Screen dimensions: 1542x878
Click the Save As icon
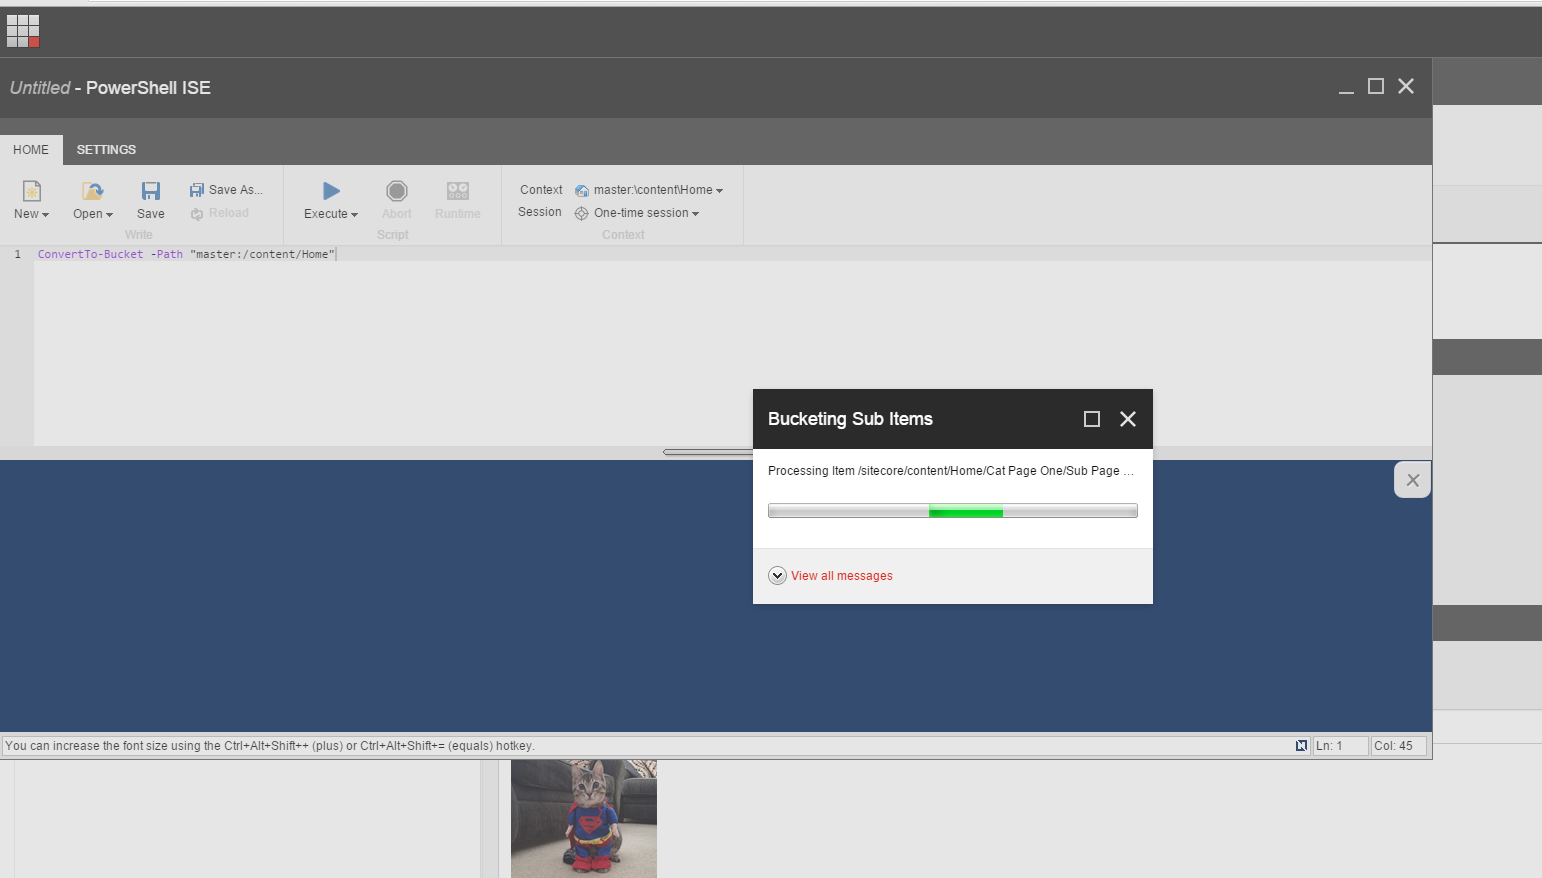(197, 190)
